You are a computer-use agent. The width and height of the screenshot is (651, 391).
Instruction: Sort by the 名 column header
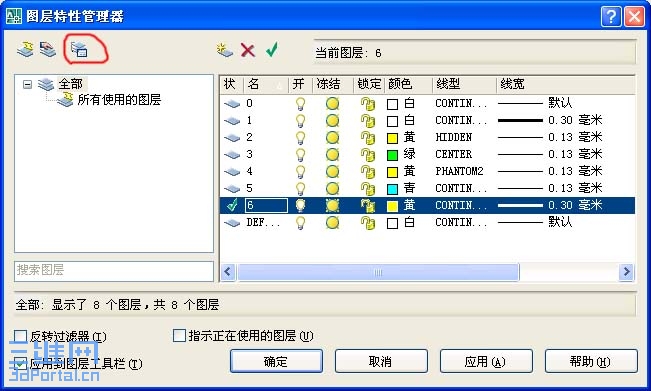point(265,84)
